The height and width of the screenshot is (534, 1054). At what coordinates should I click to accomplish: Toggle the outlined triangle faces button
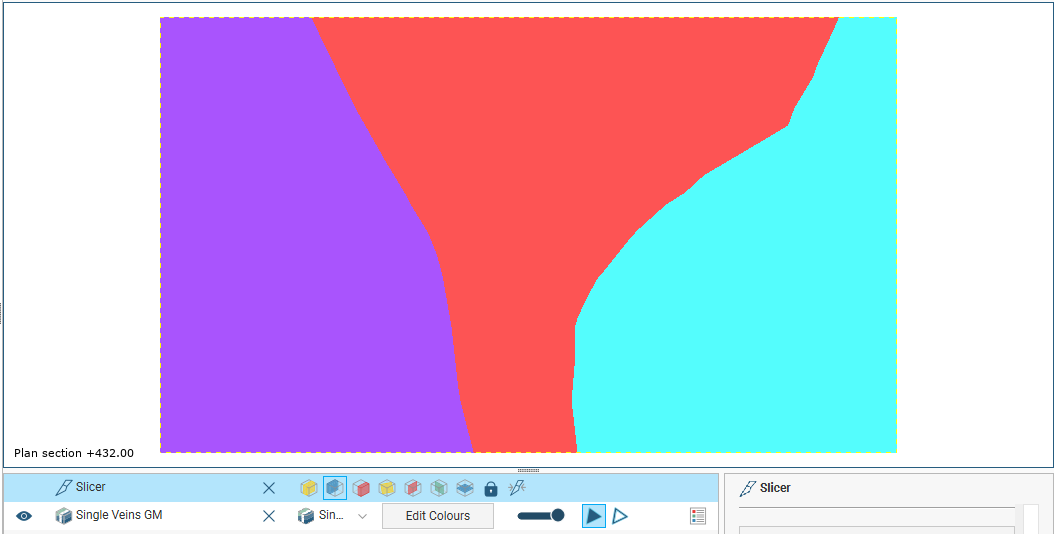(x=620, y=516)
